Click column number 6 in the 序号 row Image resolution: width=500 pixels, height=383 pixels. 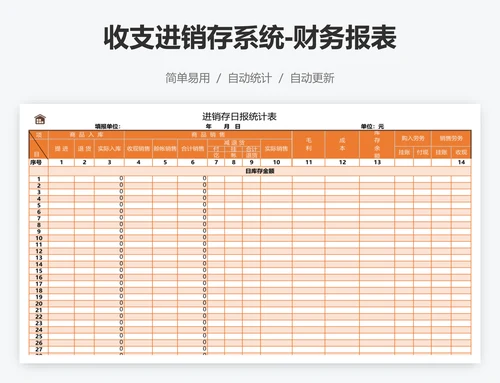click(192, 162)
